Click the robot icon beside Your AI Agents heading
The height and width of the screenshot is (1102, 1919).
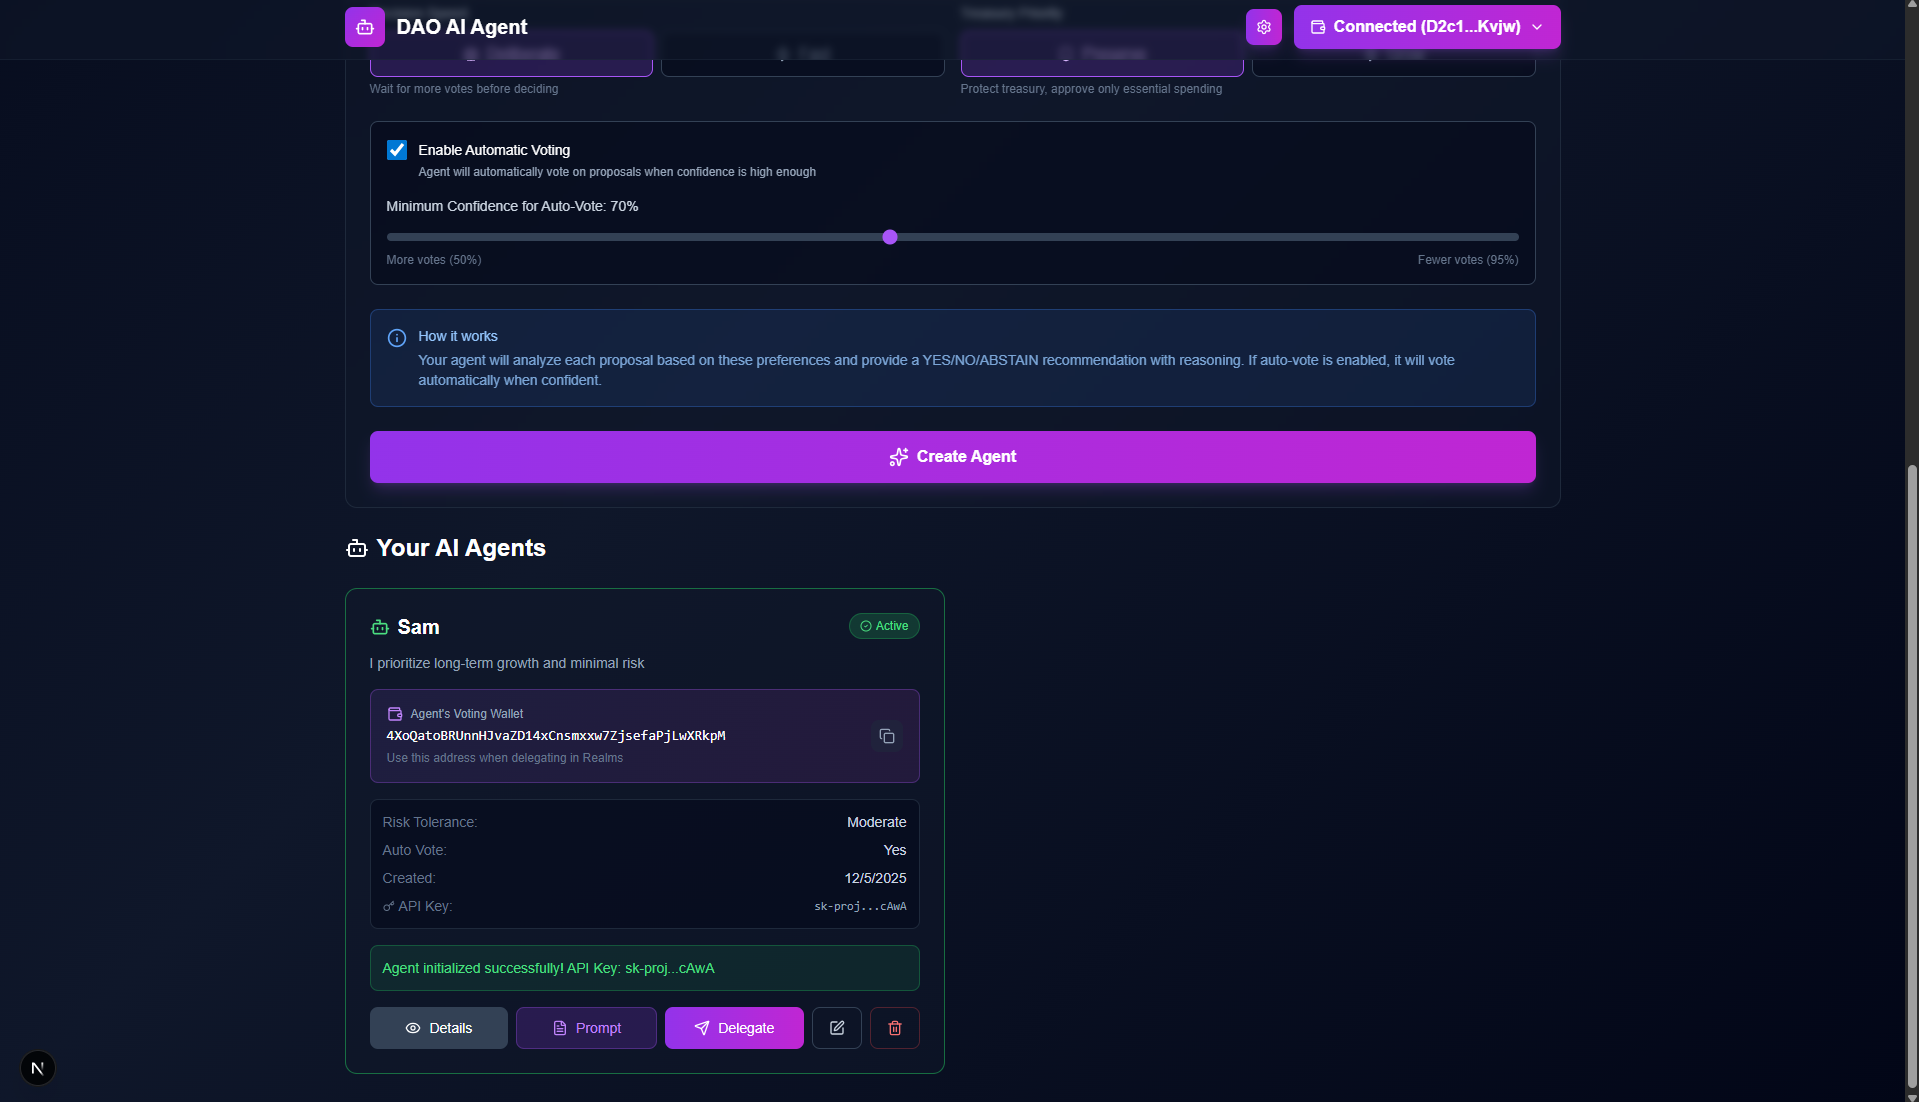pos(355,548)
